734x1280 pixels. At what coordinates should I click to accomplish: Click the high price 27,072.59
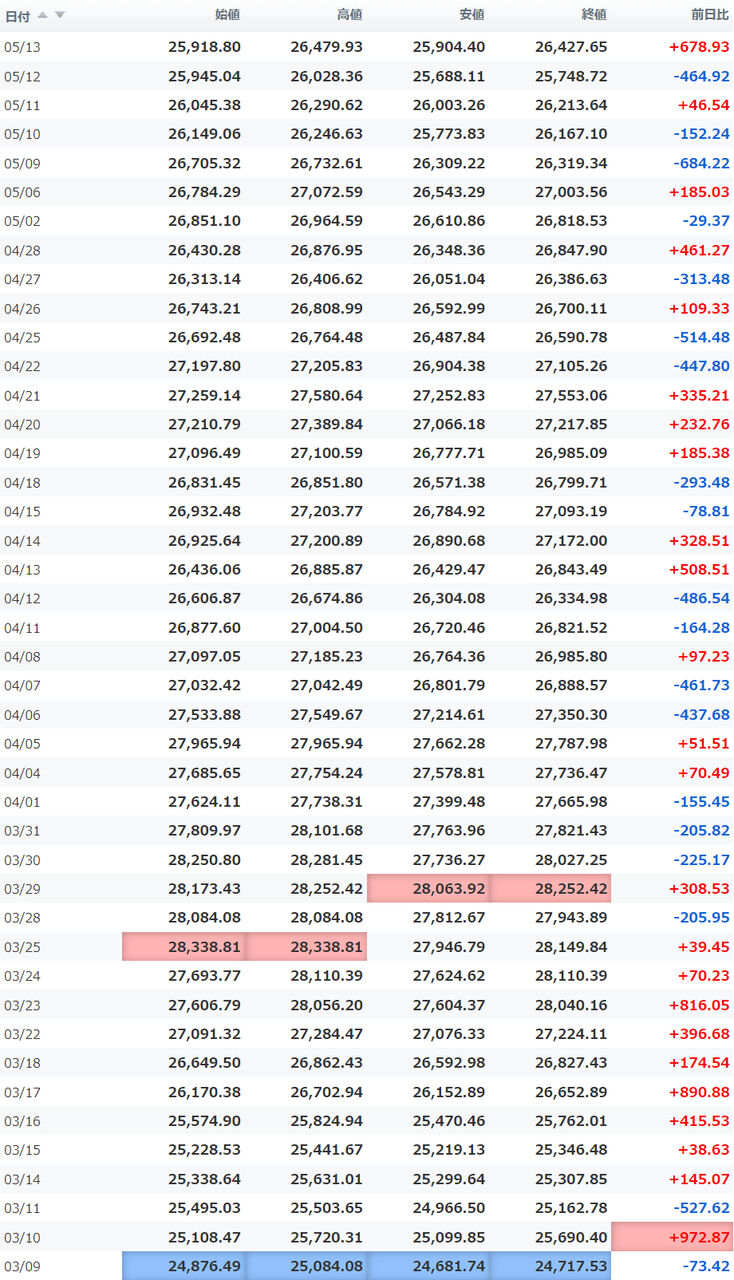326,192
